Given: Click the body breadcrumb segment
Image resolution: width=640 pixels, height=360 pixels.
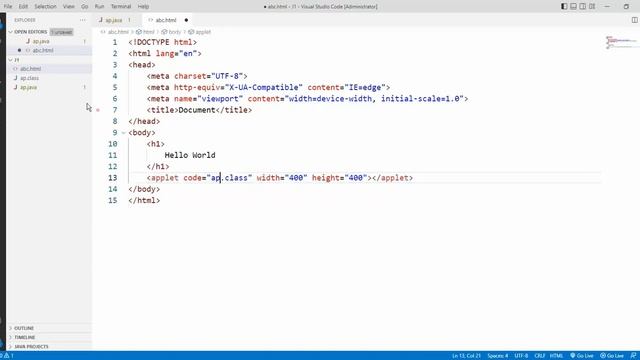Looking at the screenshot, I should [x=174, y=32].
